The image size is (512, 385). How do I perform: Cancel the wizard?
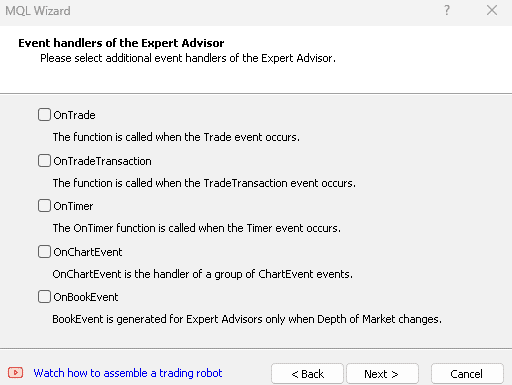(467, 374)
